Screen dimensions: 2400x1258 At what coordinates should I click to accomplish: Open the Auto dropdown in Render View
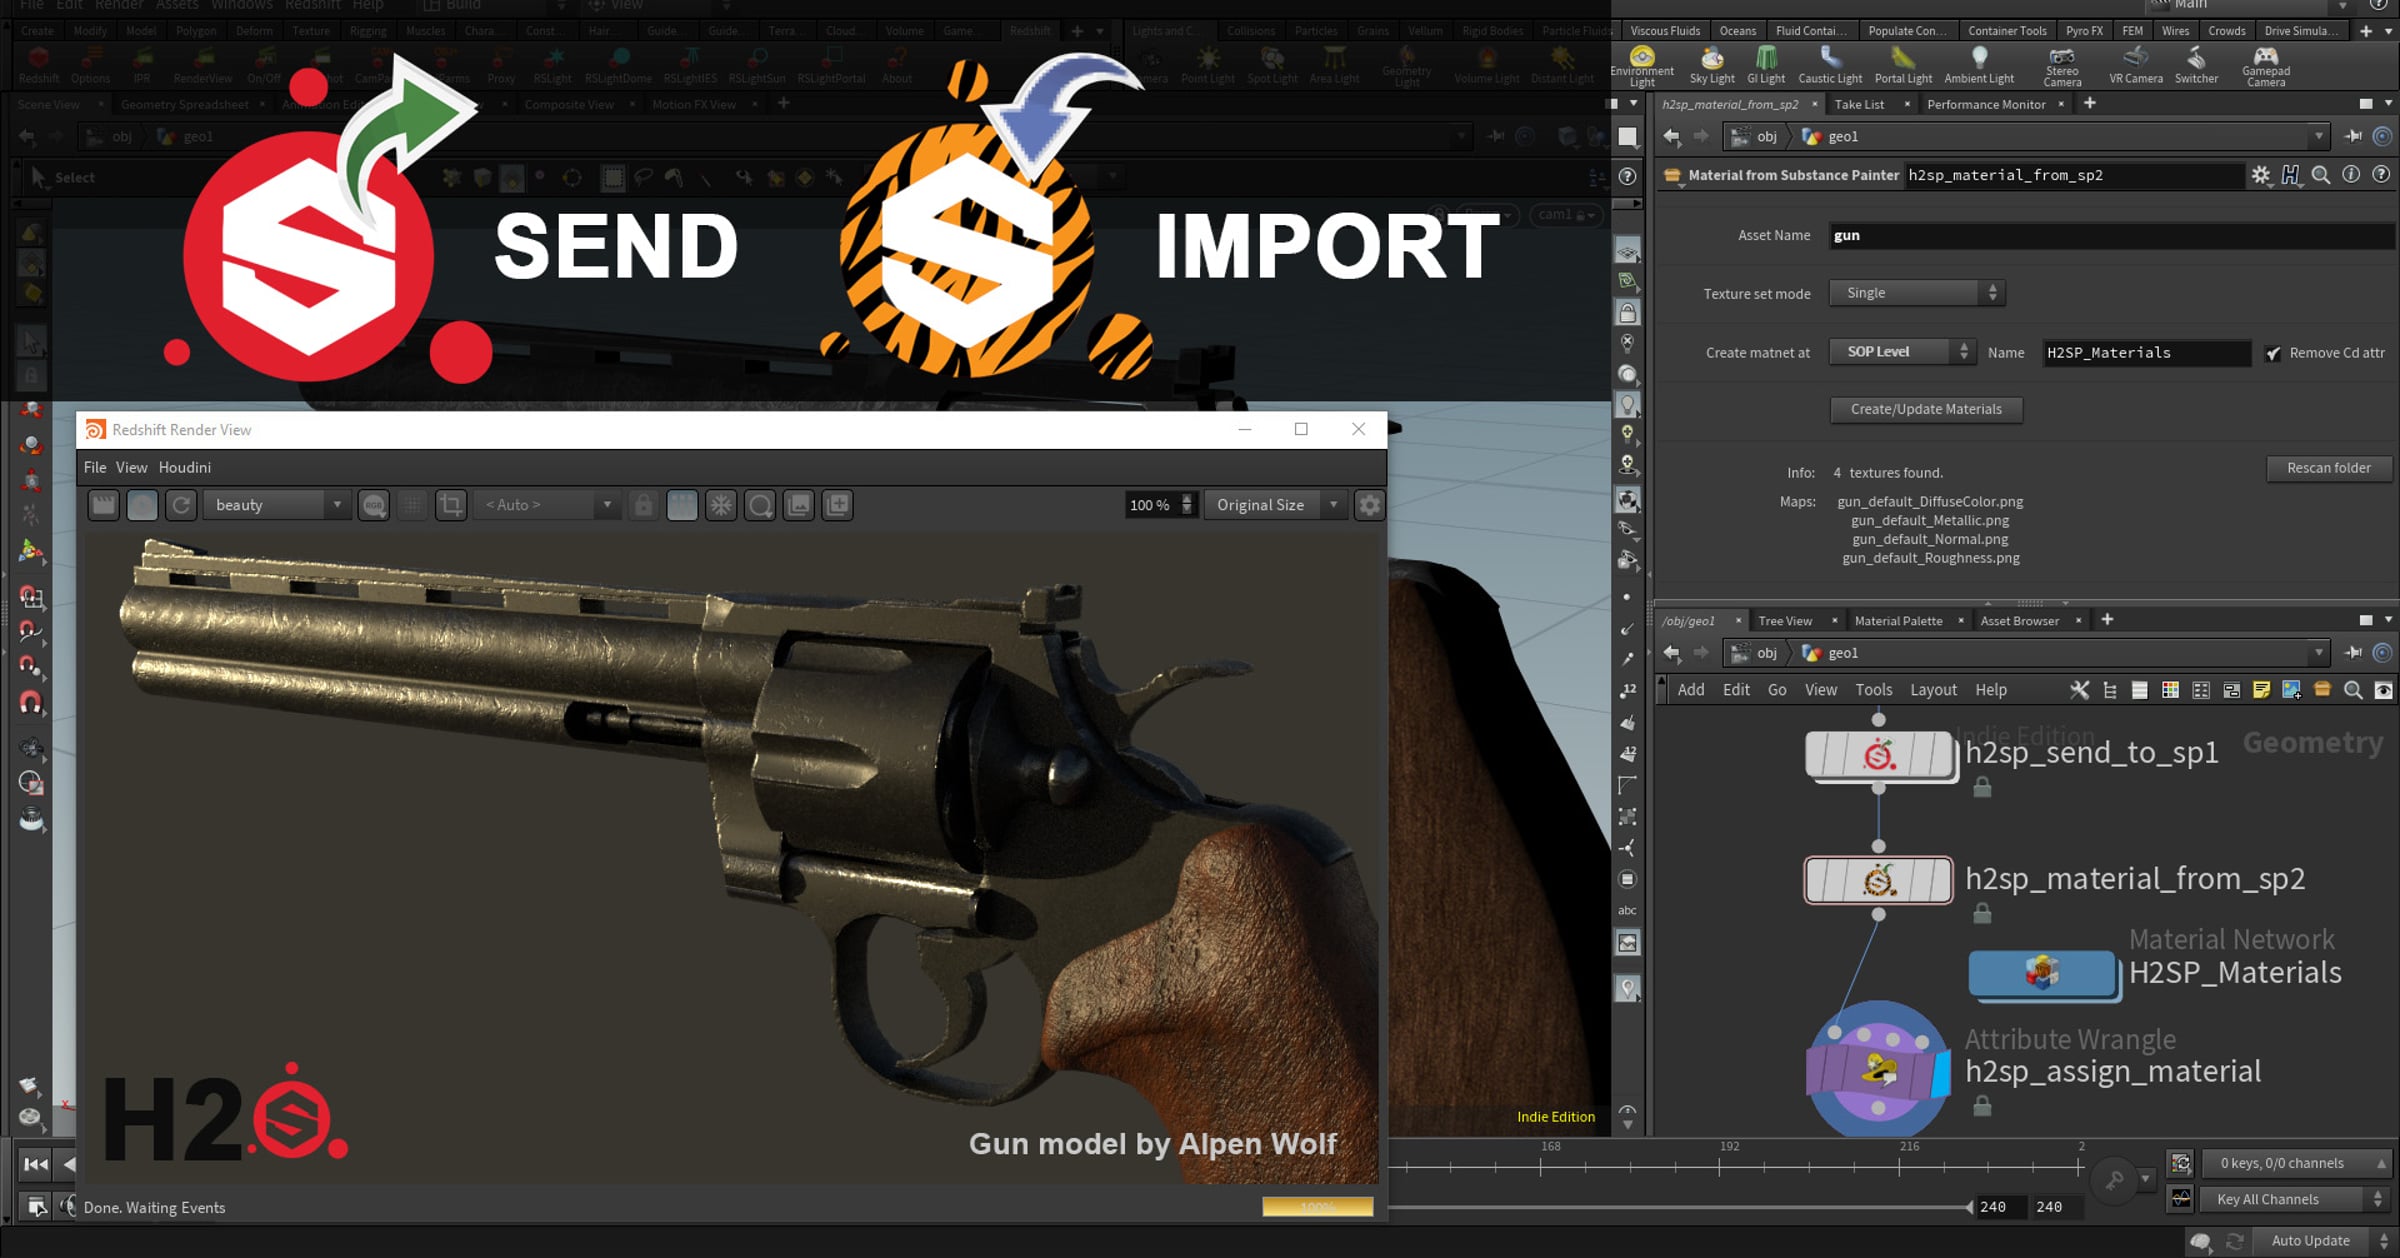point(547,505)
